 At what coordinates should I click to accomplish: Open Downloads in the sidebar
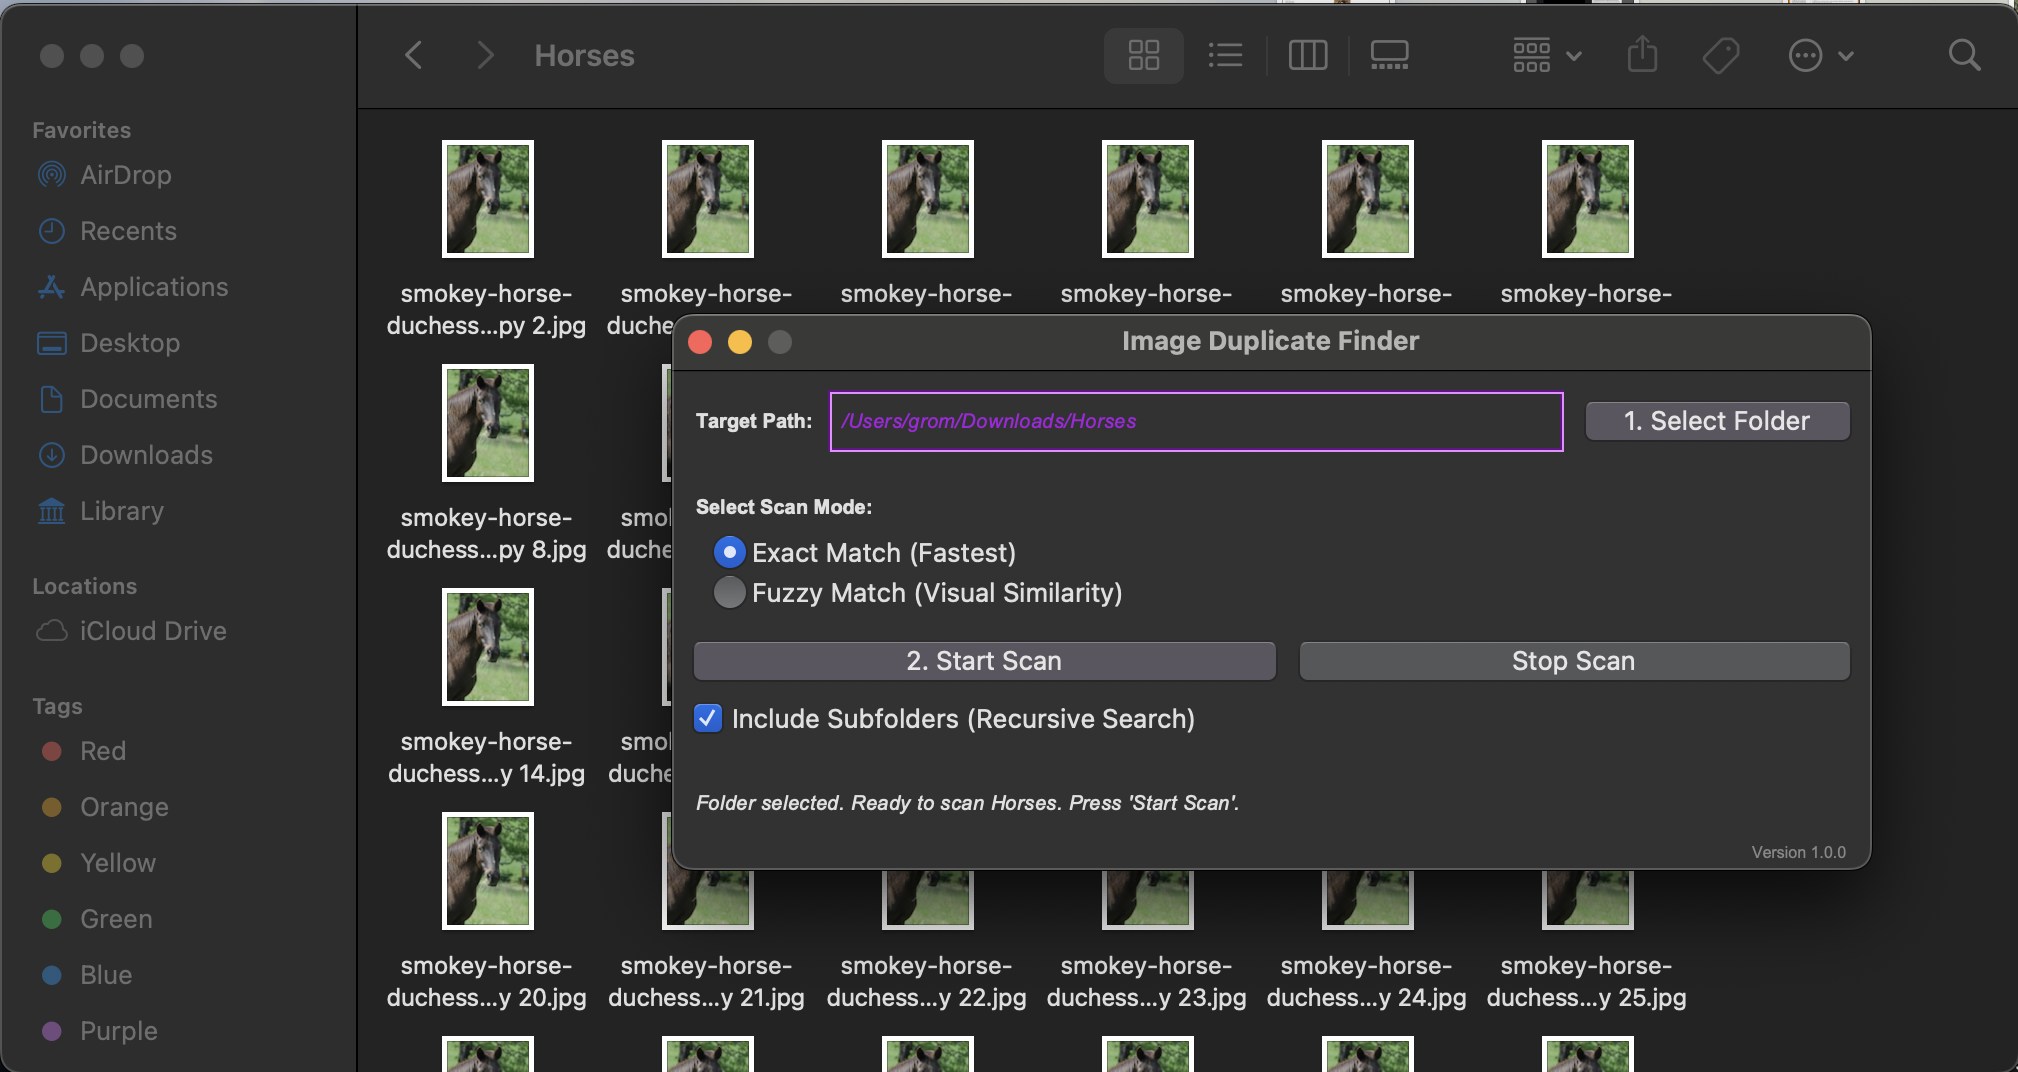(146, 455)
